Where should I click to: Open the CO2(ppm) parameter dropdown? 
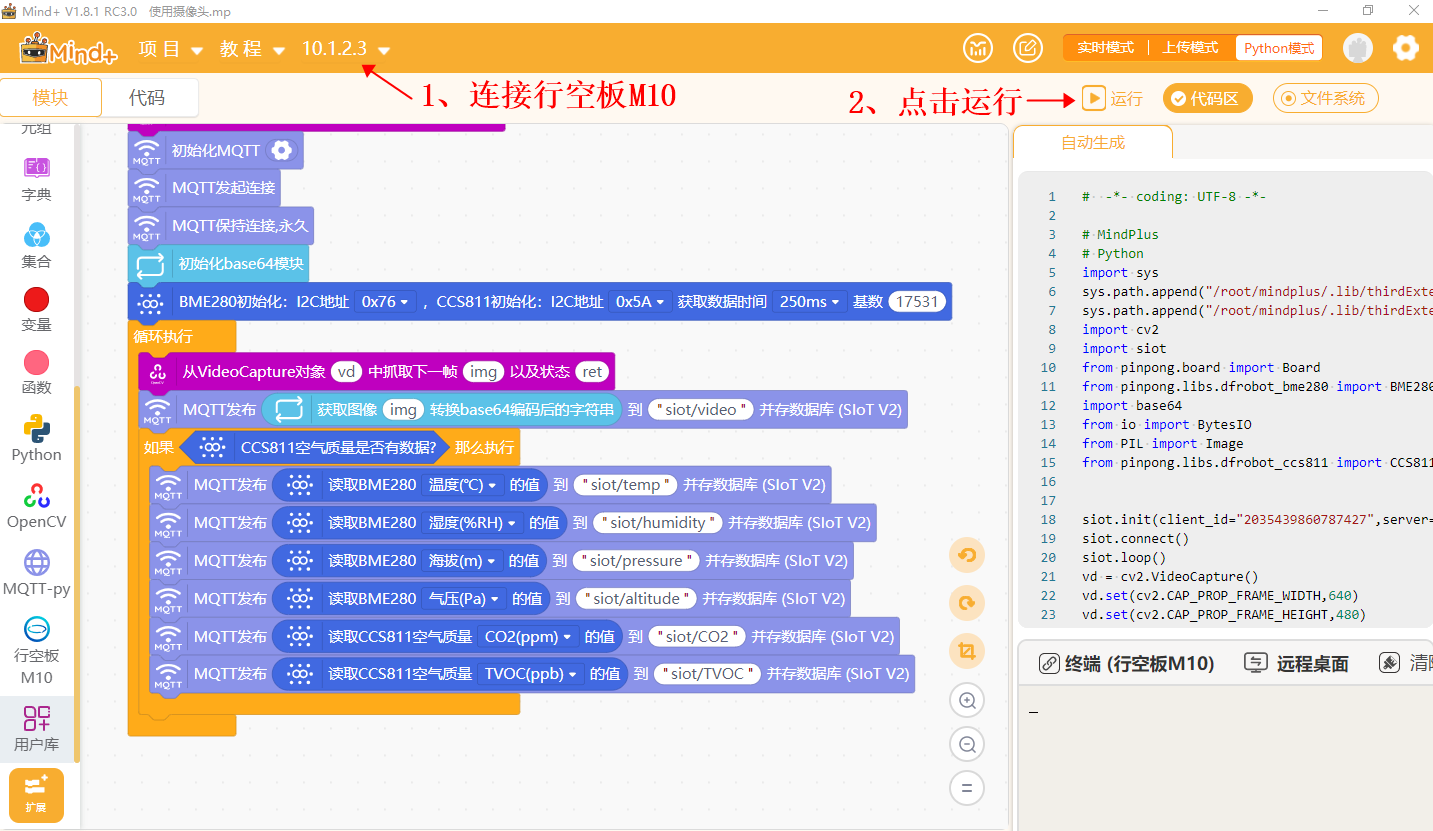(x=529, y=636)
